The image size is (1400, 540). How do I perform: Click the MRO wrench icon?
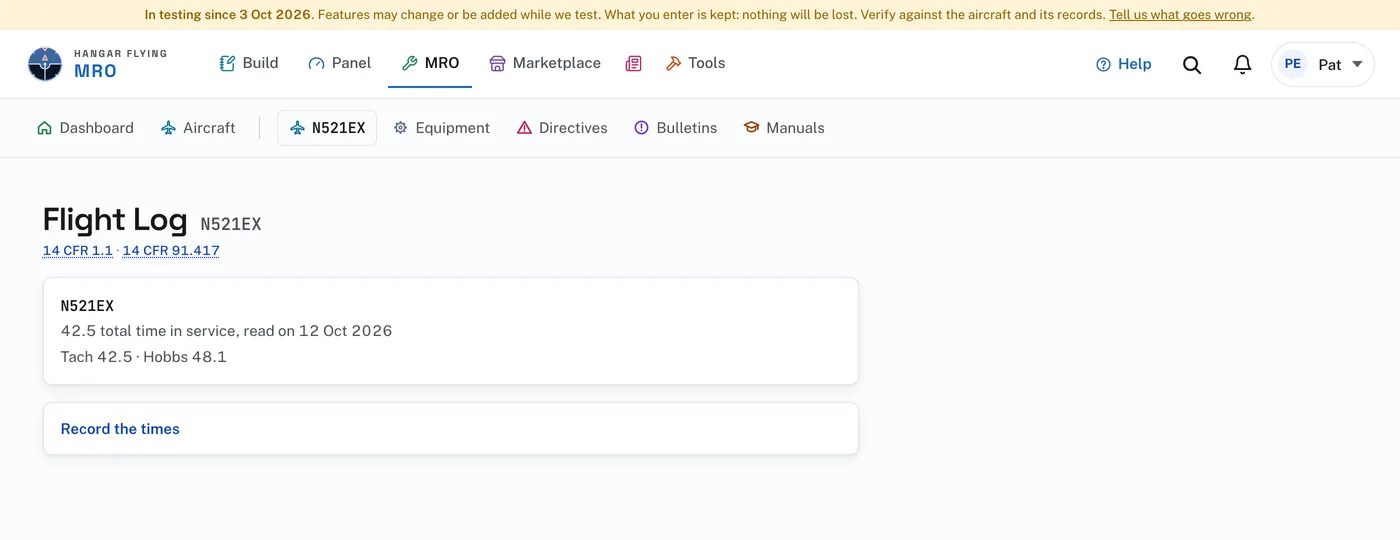click(409, 63)
